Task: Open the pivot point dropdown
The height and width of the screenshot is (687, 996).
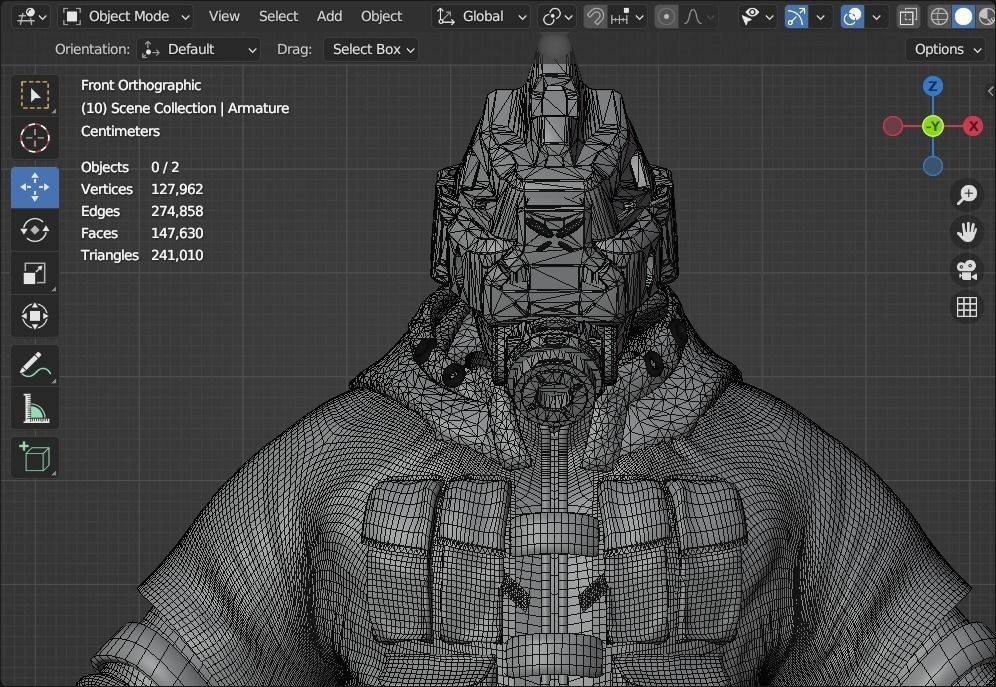Action: pos(557,17)
